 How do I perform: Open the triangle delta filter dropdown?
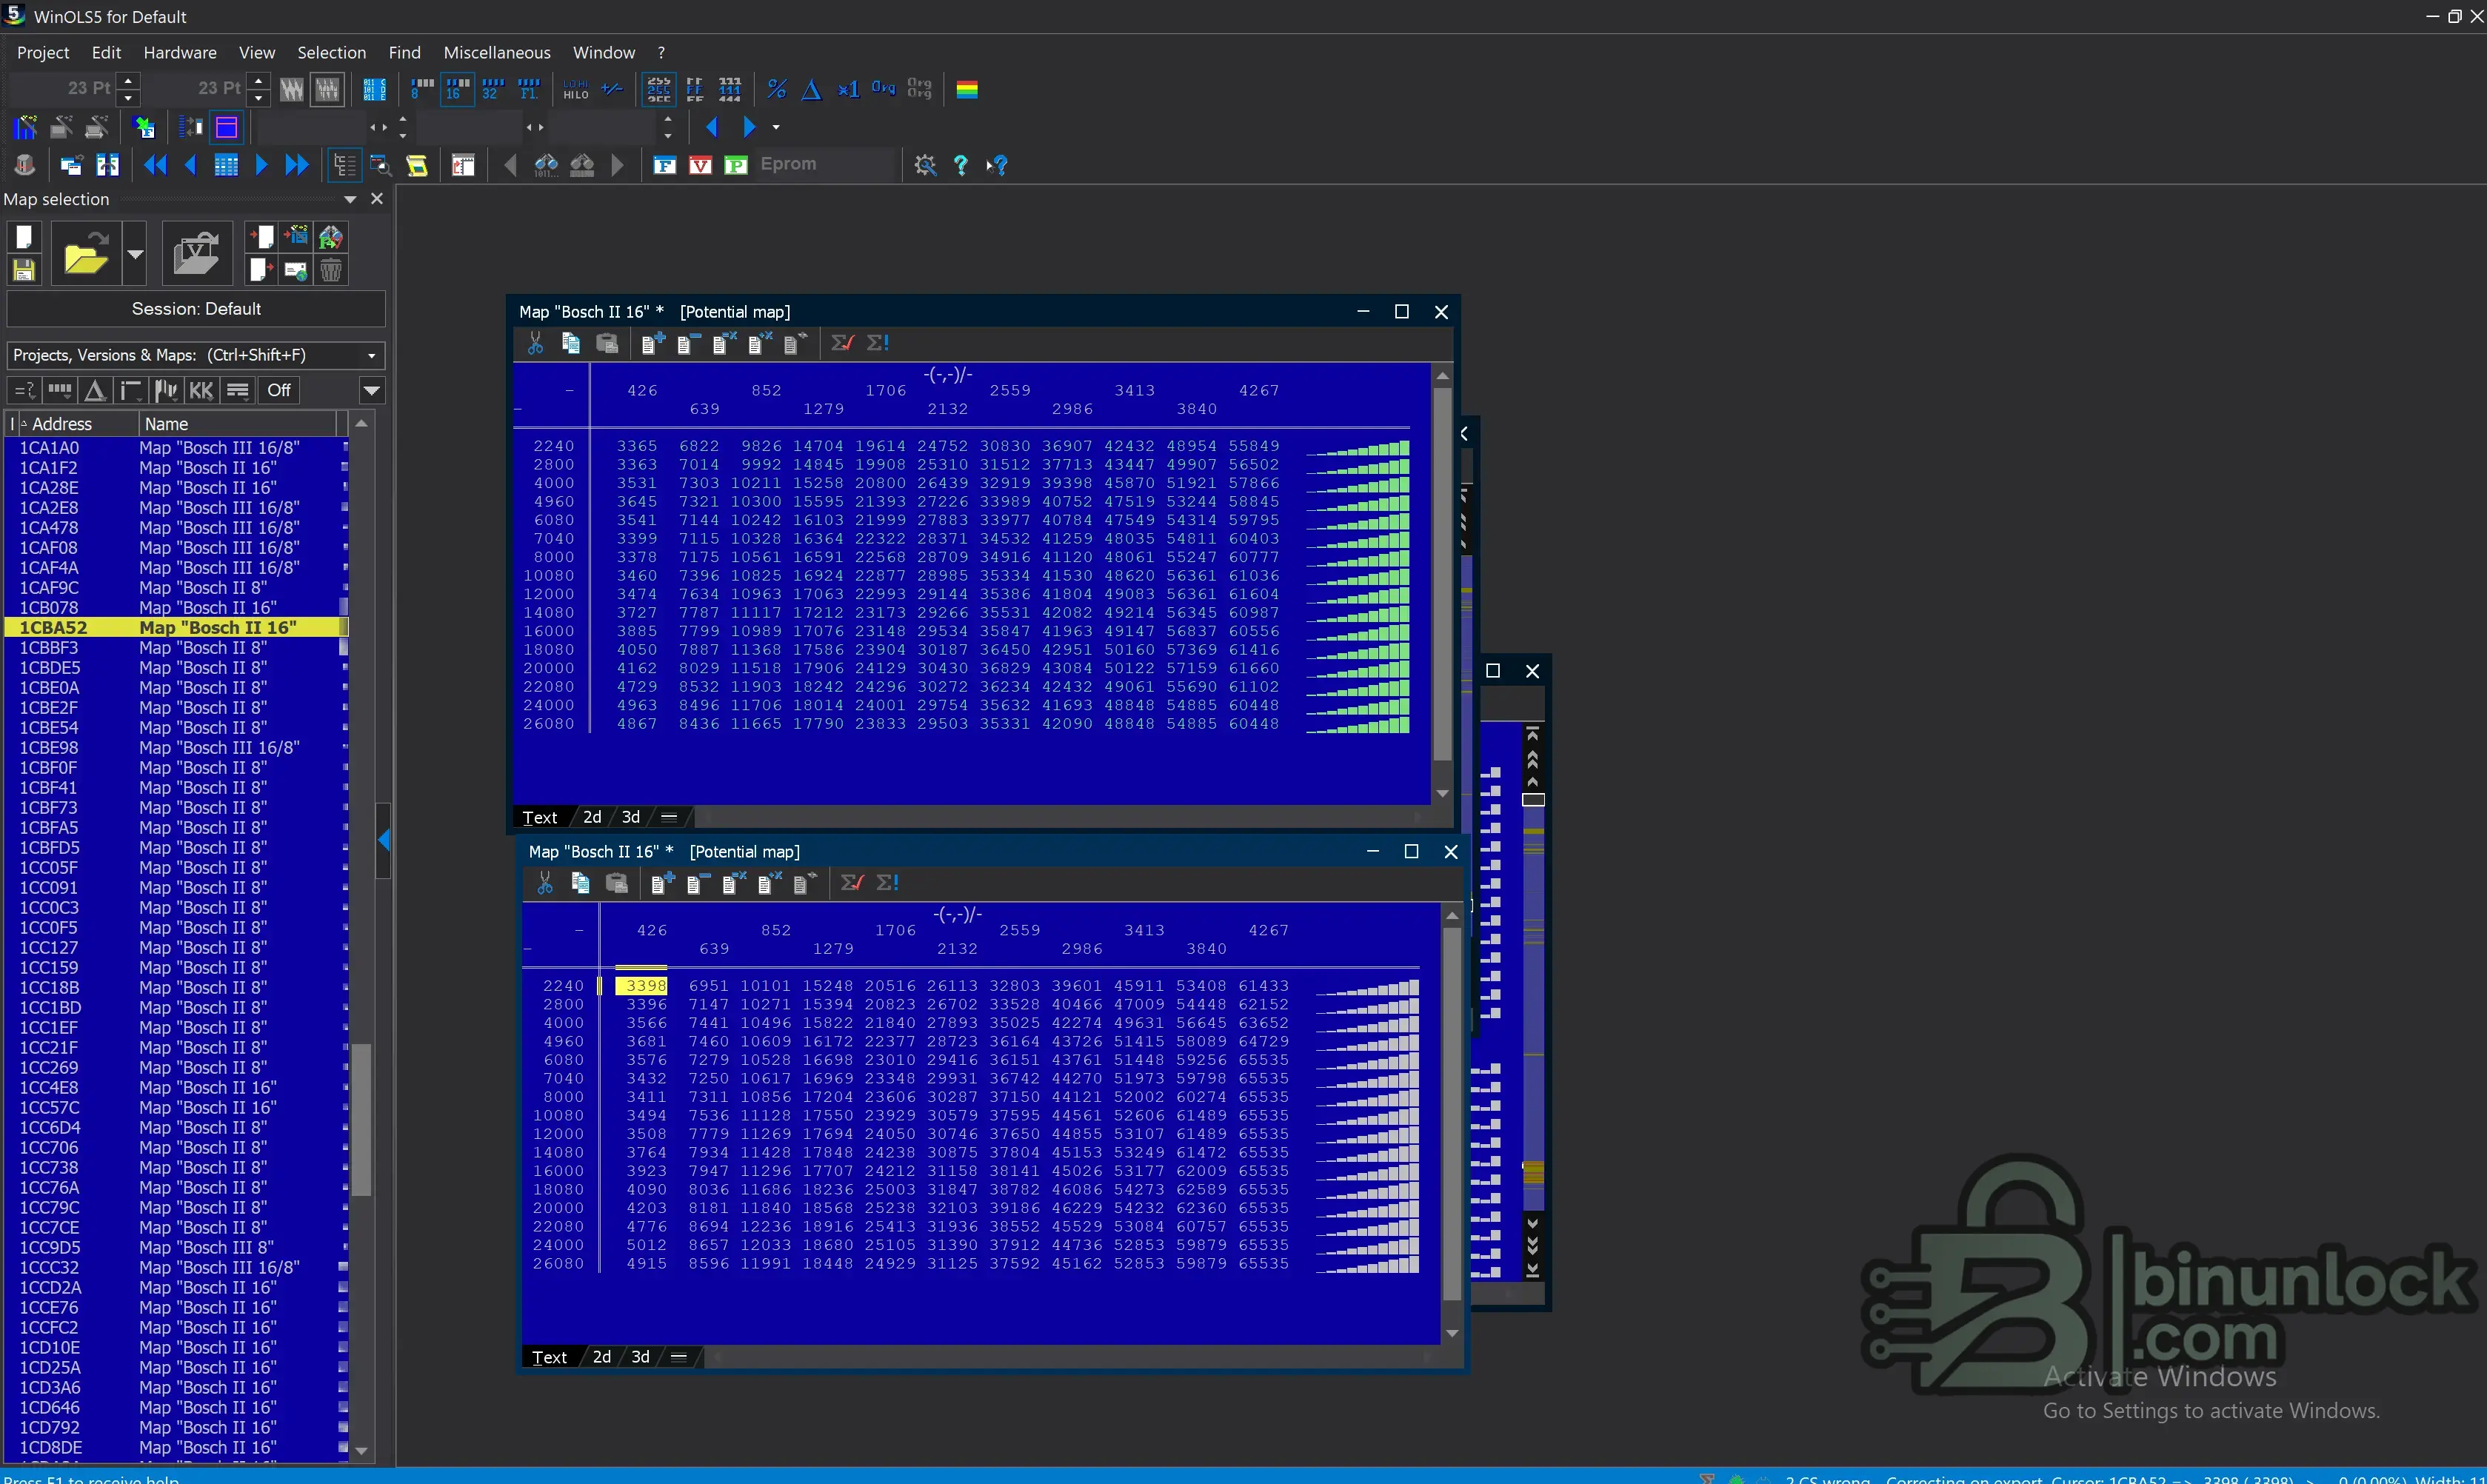pyautogui.click(x=95, y=390)
